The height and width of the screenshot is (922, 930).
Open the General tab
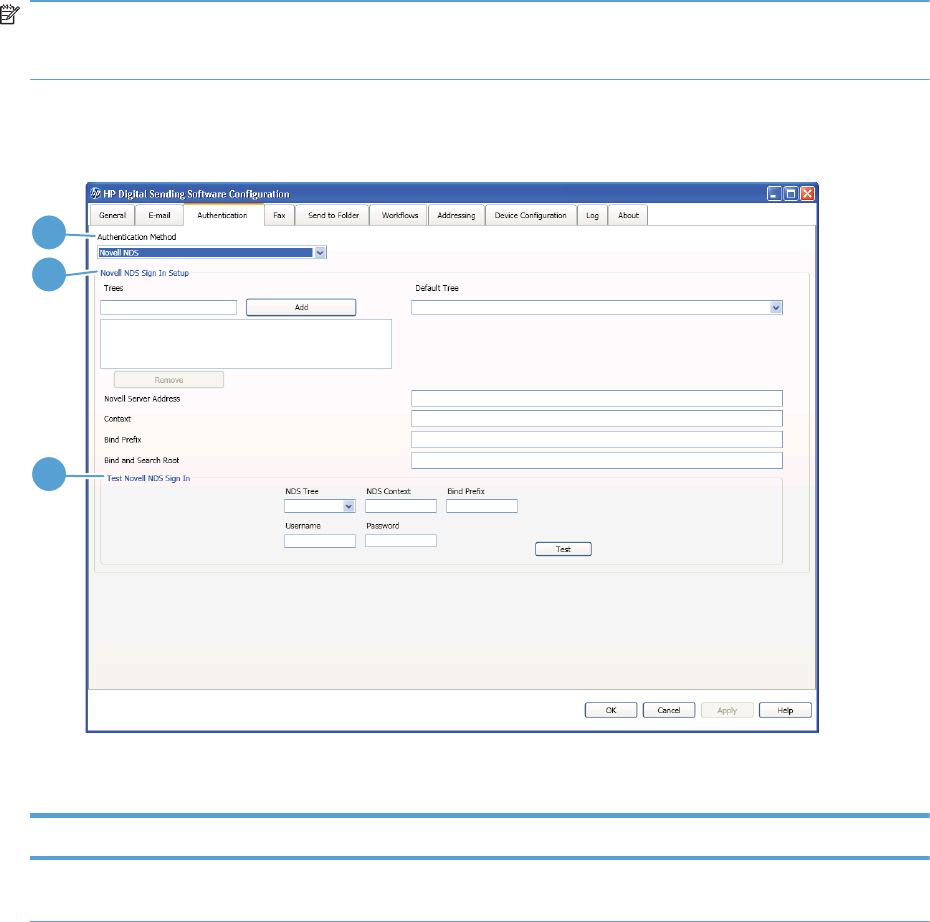point(112,215)
